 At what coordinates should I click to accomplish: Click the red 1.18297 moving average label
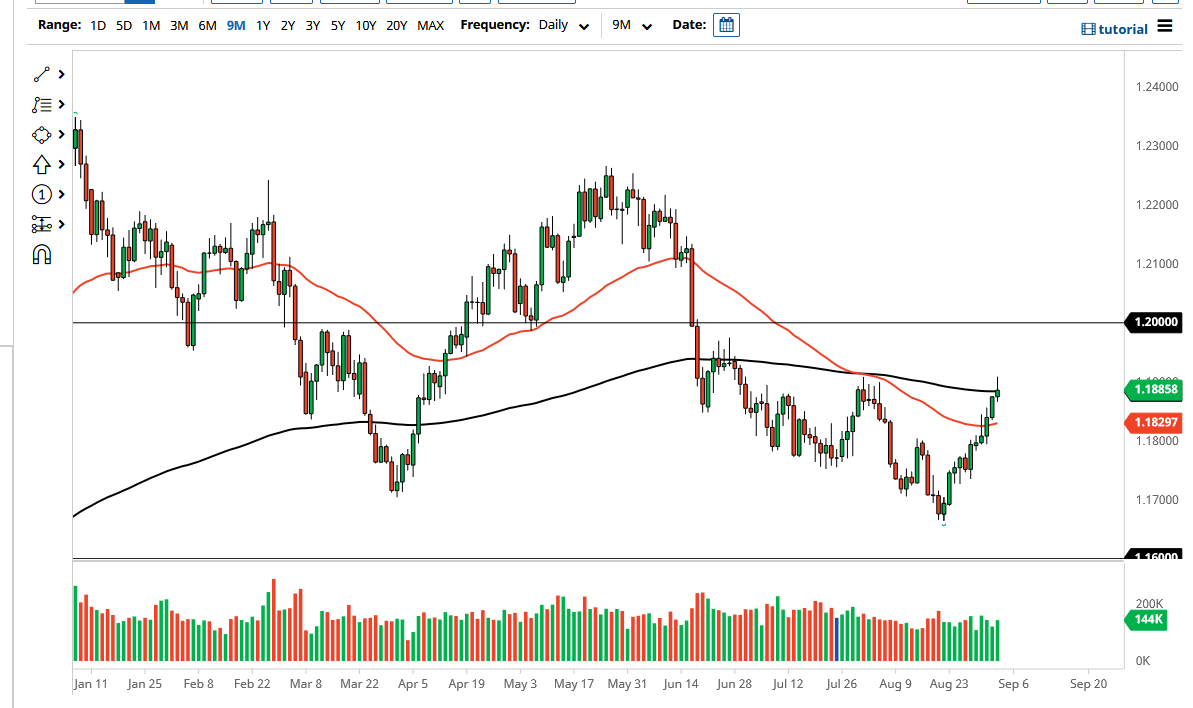point(1153,422)
